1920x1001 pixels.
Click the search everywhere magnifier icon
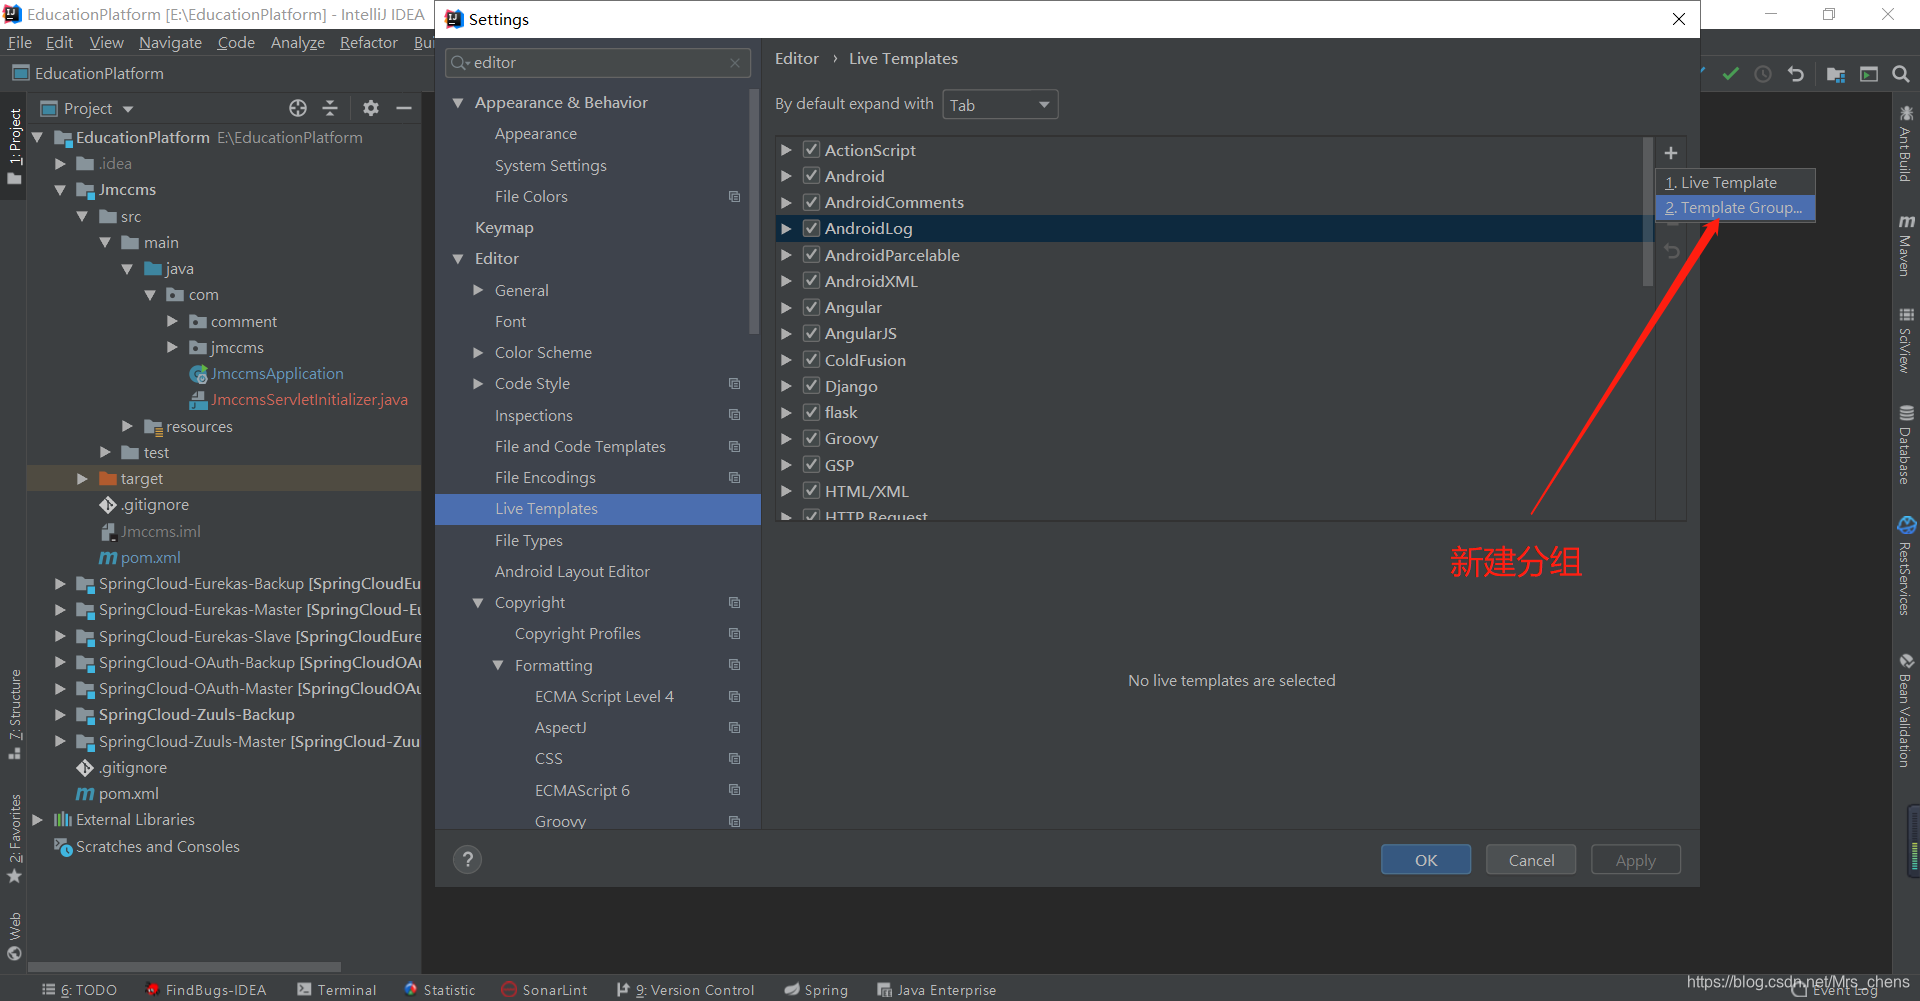click(1901, 74)
